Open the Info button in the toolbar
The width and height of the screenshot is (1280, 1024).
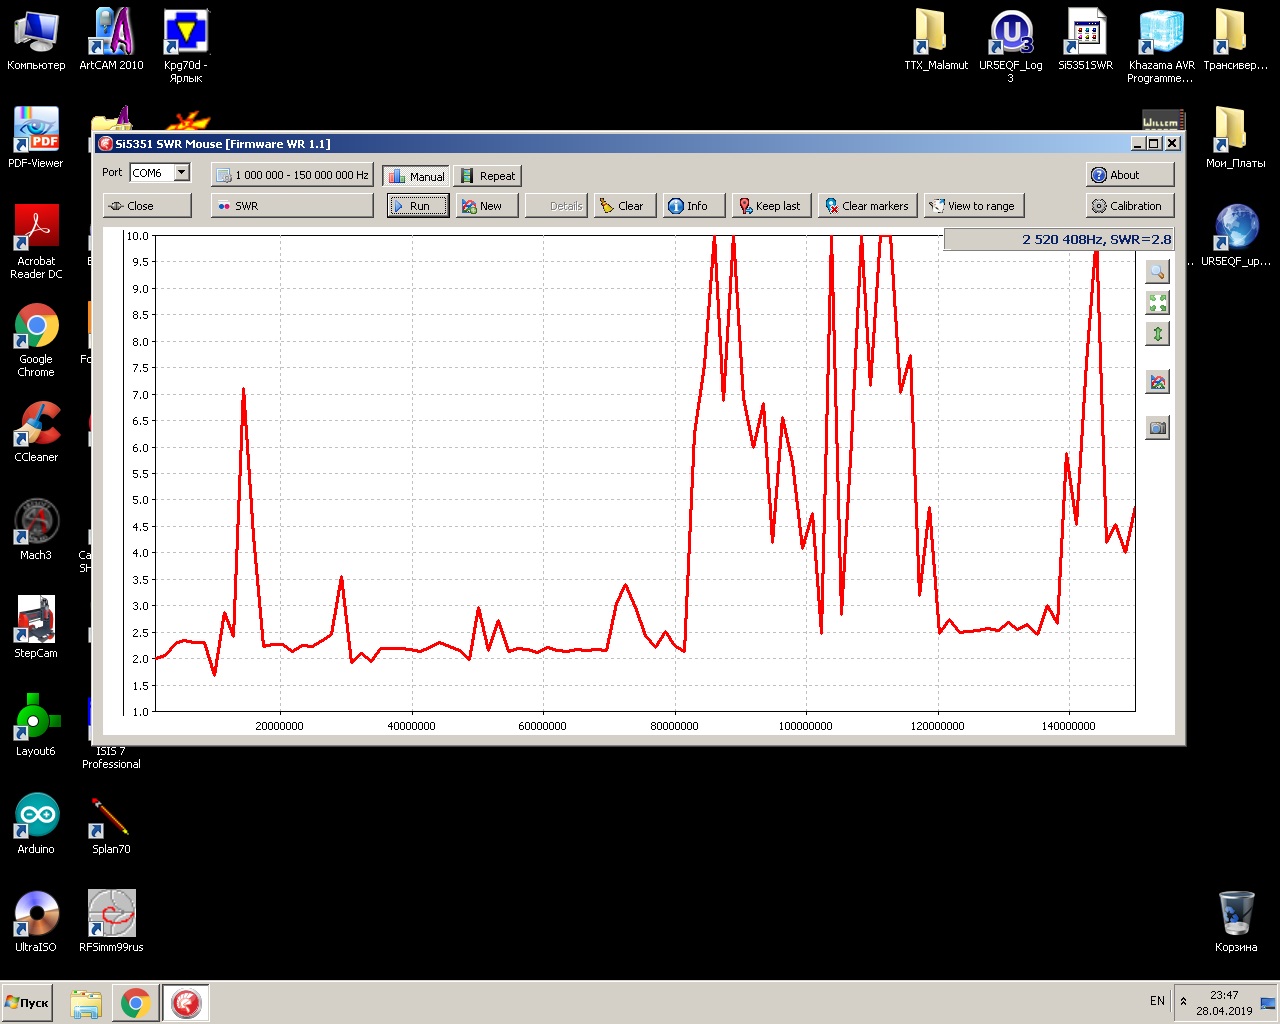(x=688, y=206)
